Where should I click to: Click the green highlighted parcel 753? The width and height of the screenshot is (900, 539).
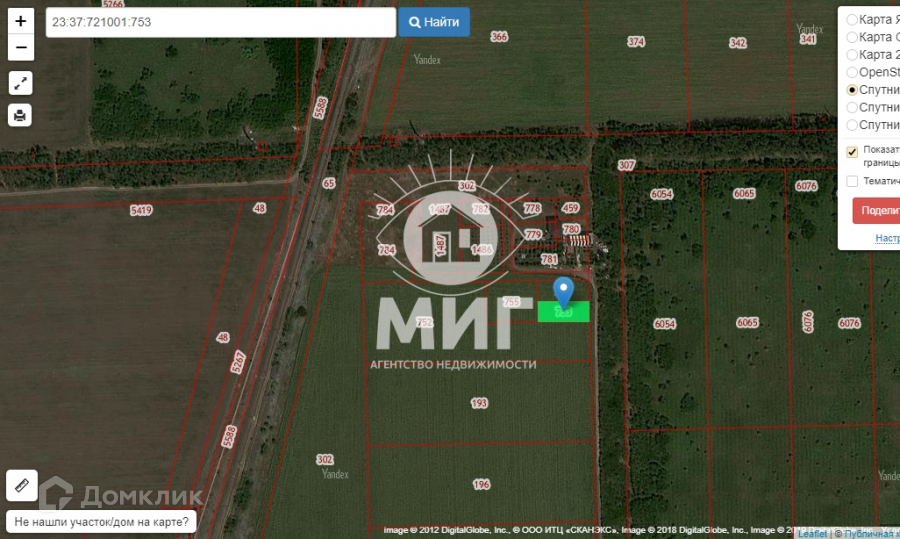(x=564, y=312)
